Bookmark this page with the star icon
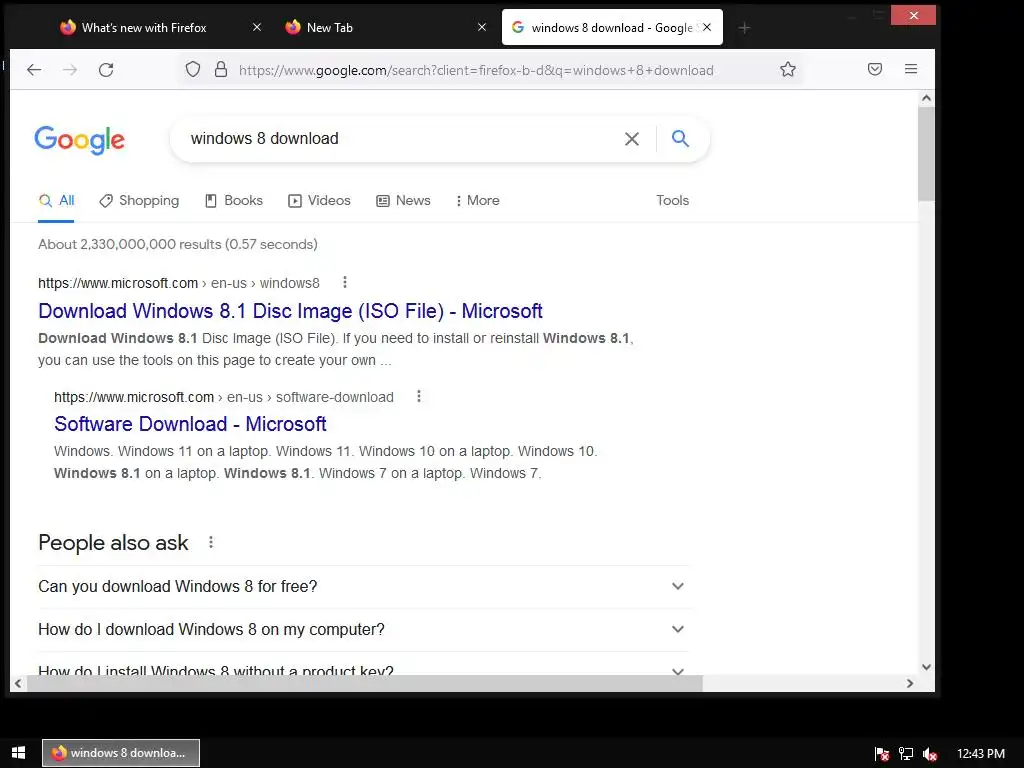This screenshot has height=768, width=1024. (x=788, y=69)
